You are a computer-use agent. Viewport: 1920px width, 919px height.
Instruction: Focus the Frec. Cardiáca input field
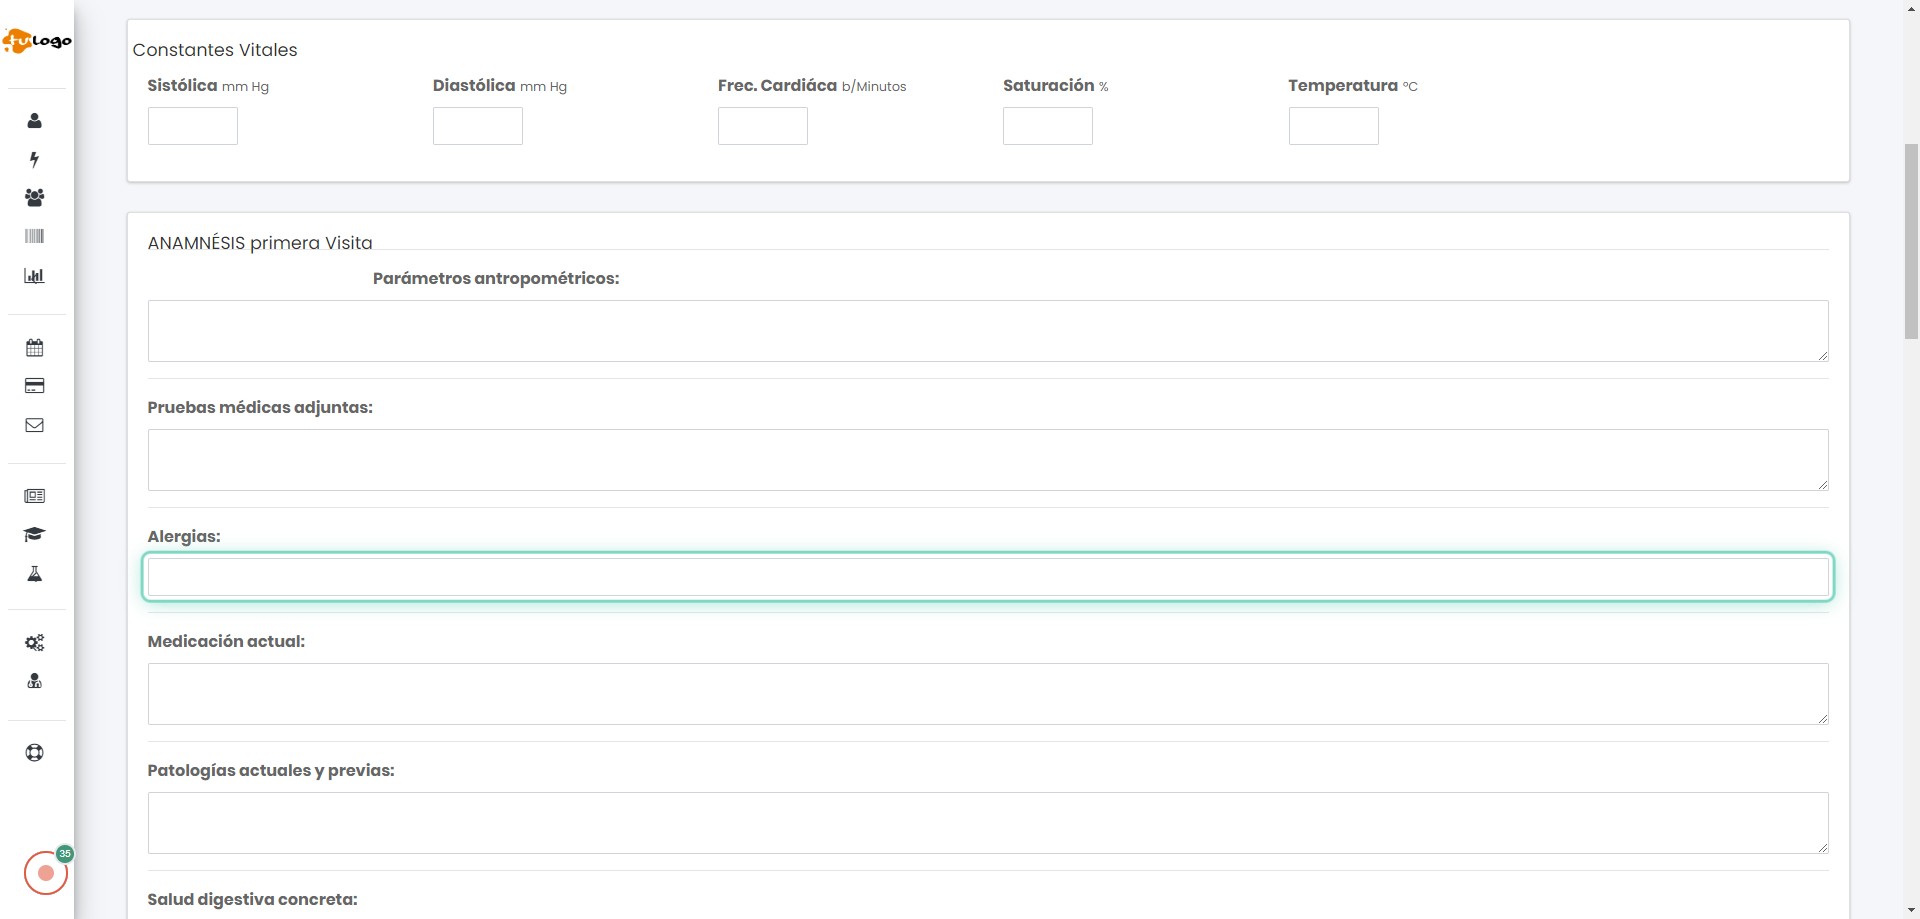pyautogui.click(x=763, y=126)
